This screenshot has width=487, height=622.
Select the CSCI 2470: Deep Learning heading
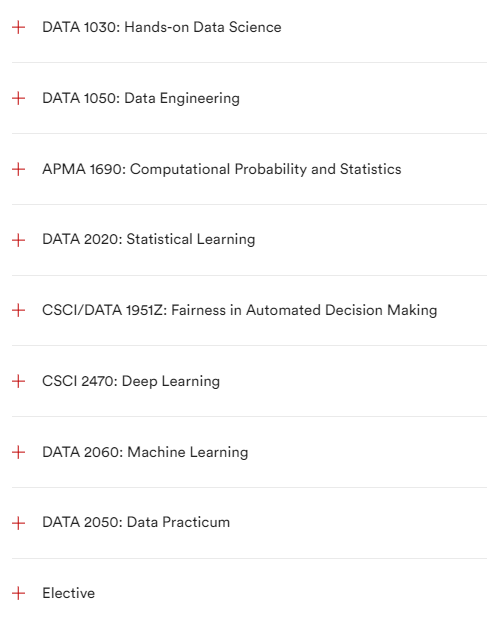click(131, 381)
